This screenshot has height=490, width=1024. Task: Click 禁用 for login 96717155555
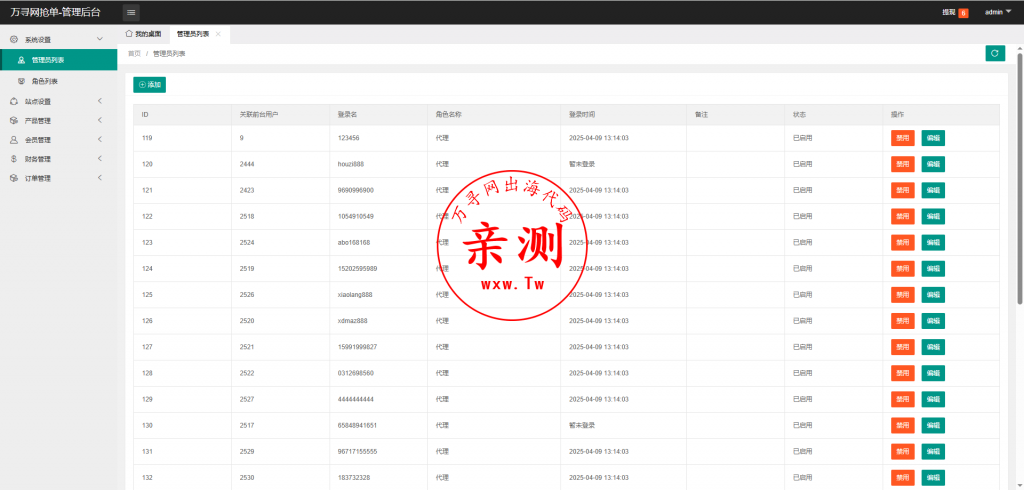point(903,451)
